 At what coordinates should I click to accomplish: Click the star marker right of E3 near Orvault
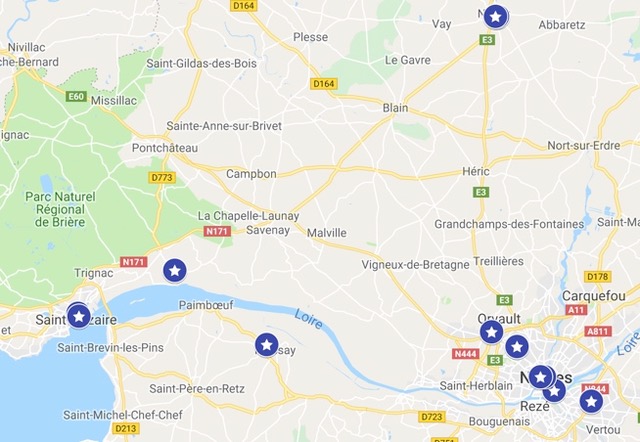click(x=517, y=346)
